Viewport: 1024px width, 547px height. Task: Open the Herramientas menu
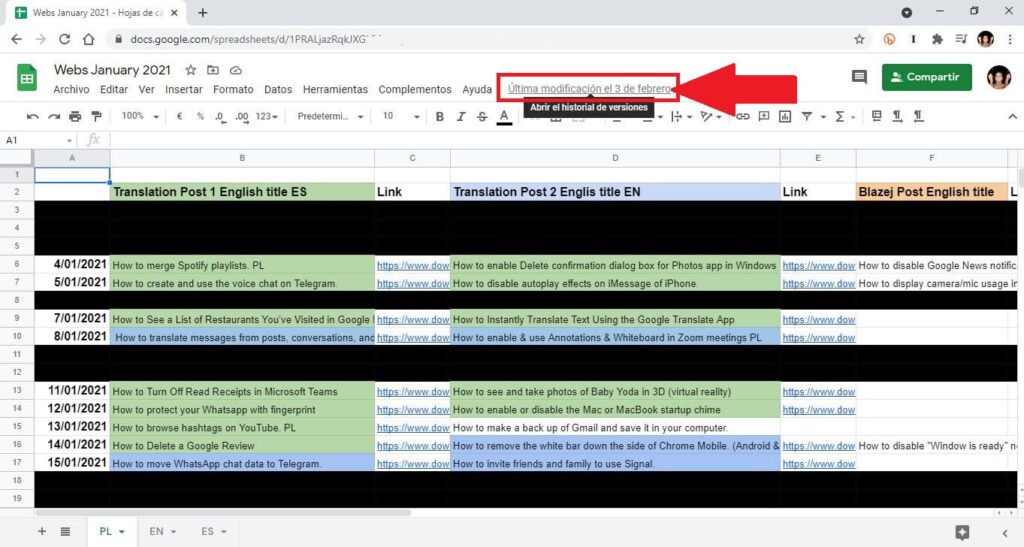click(x=335, y=89)
